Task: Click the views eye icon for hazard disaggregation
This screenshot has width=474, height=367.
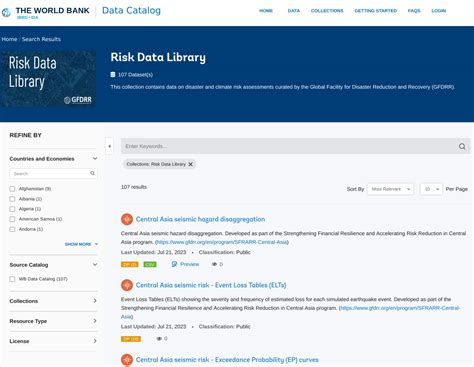Action: coord(214,264)
